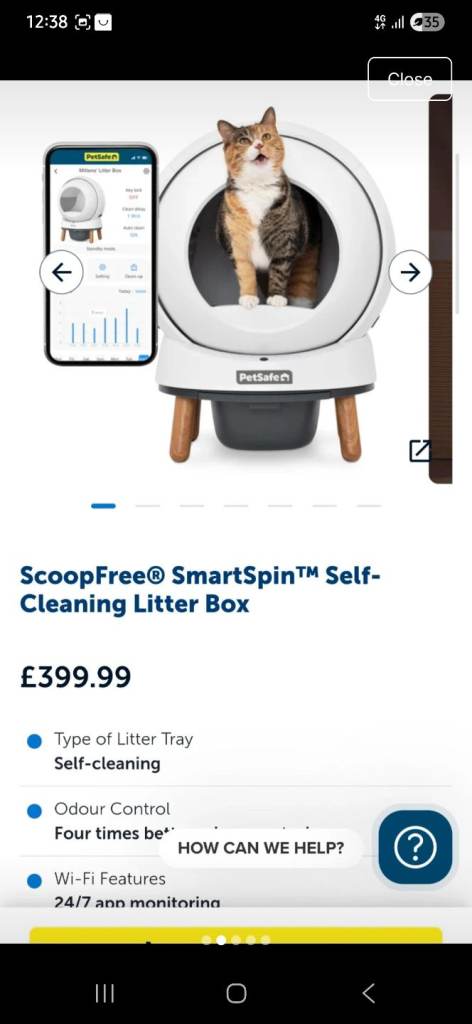Select the first image carousel indicator
Image resolution: width=472 pixels, height=1024 pixels.
(x=103, y=505)
